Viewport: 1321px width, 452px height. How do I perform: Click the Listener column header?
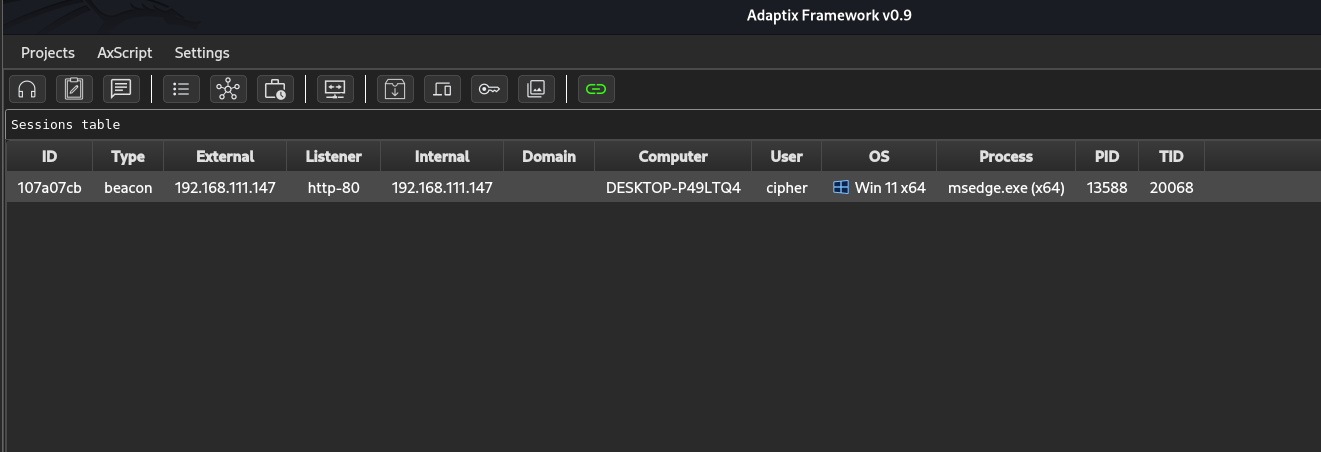click(x=333, y=156)
